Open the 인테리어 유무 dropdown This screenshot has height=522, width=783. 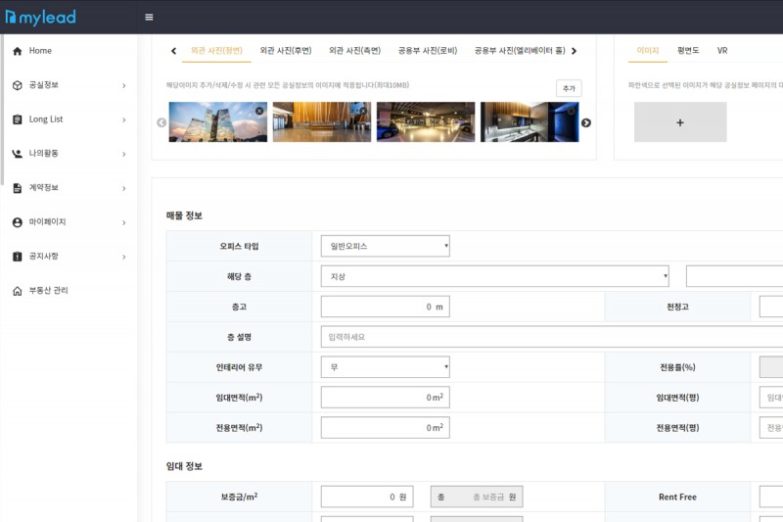click(x=385, y=367)
